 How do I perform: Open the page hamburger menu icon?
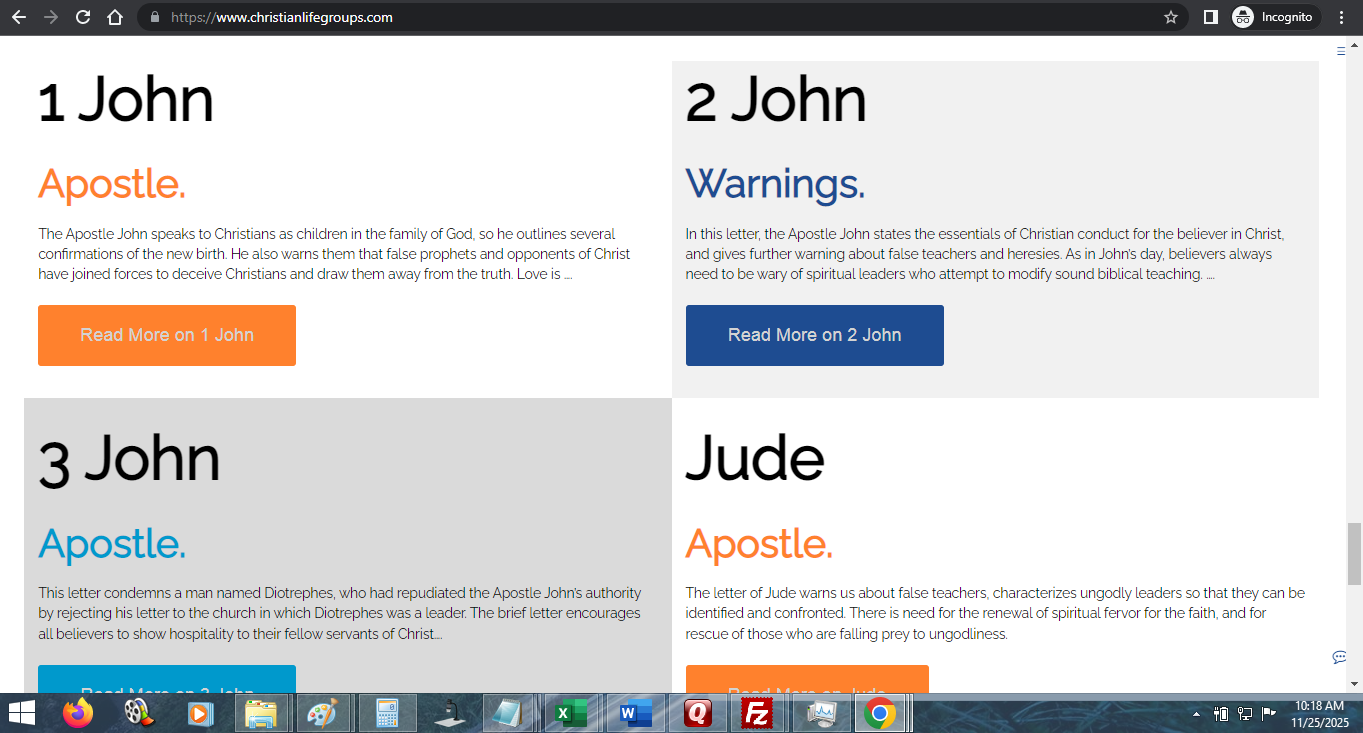pyautogui.click(x=1341, y=51)
